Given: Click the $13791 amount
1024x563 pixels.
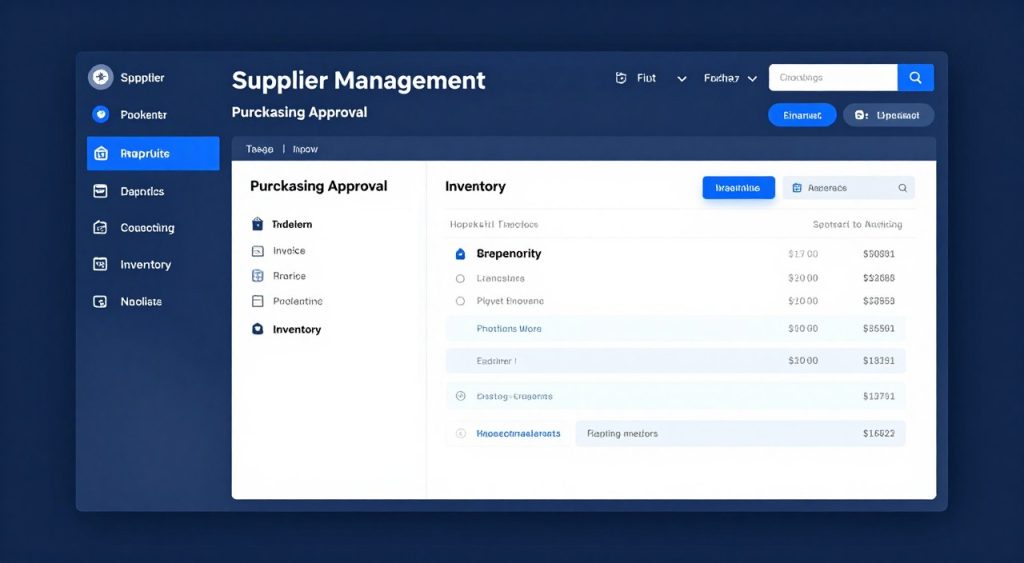Looking at the screenshot, I should [879, 396].
